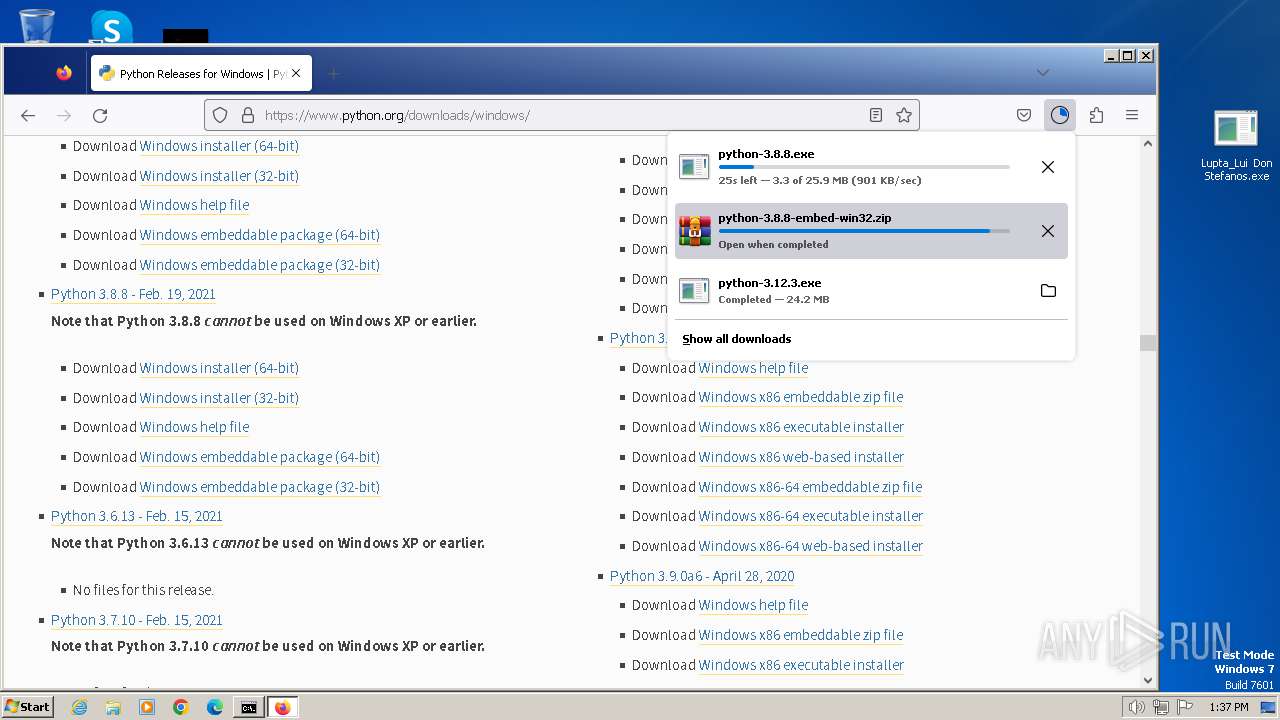Image resolution: width=1280 pixels, height=720 pixels.
Task: Toggle reader view icon
Action: 876,115
